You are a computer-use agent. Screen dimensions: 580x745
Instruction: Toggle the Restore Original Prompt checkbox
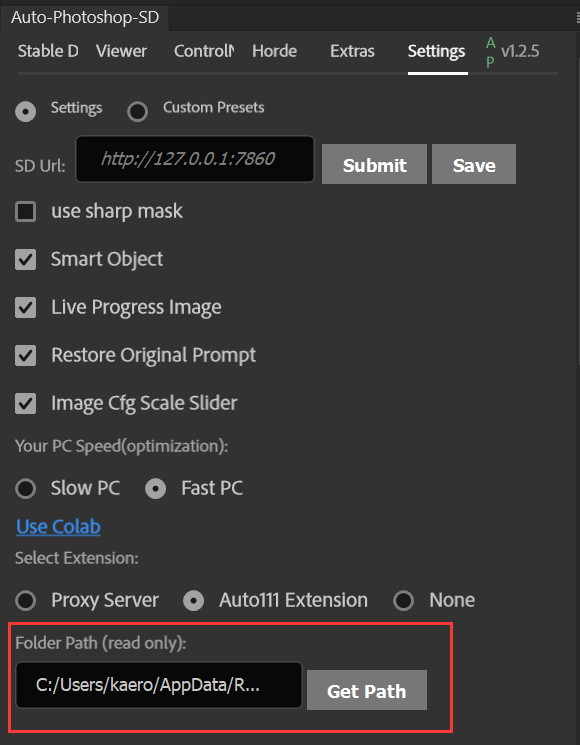coord(26,355)
